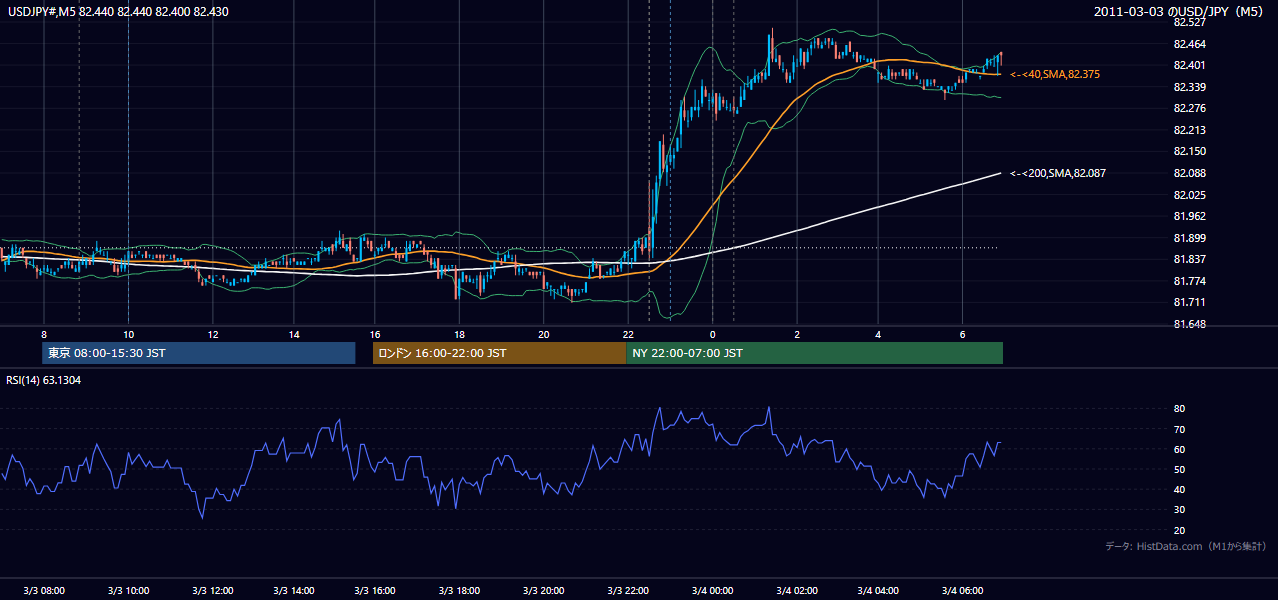Click the 3/3 18:00 date label
This screenshot has width=1278, height=600.
460,591
